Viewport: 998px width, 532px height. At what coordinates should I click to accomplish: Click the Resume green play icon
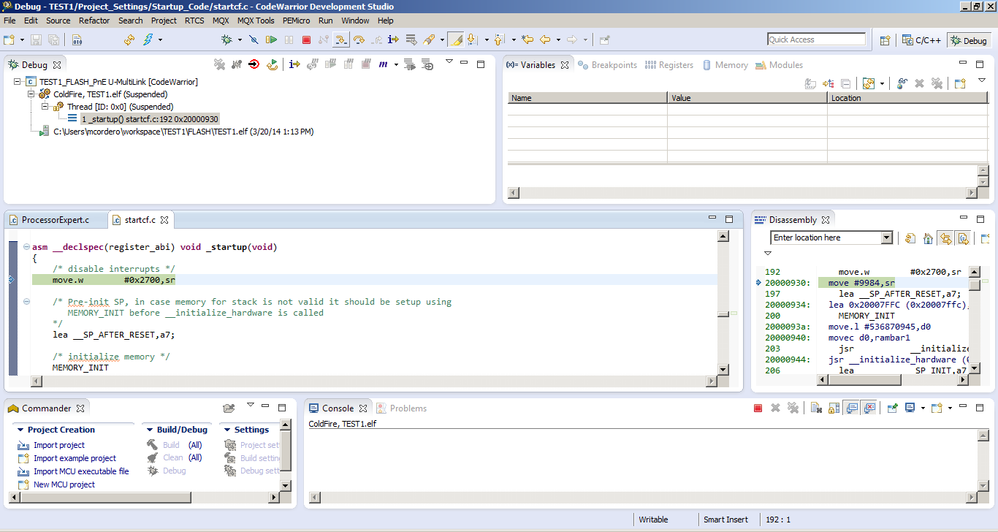[x=273, y=40]
